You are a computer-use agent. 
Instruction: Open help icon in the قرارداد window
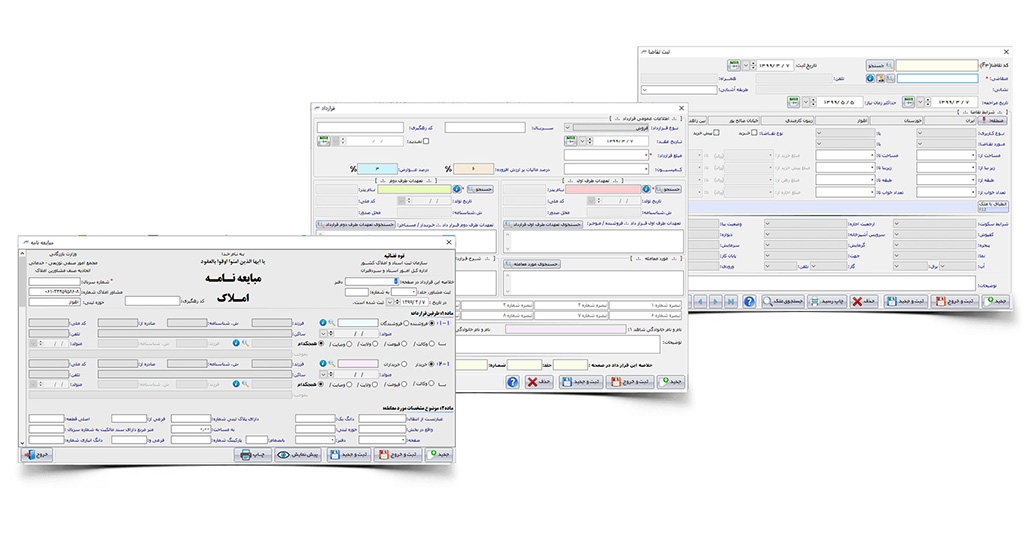(x=512, y=382)
